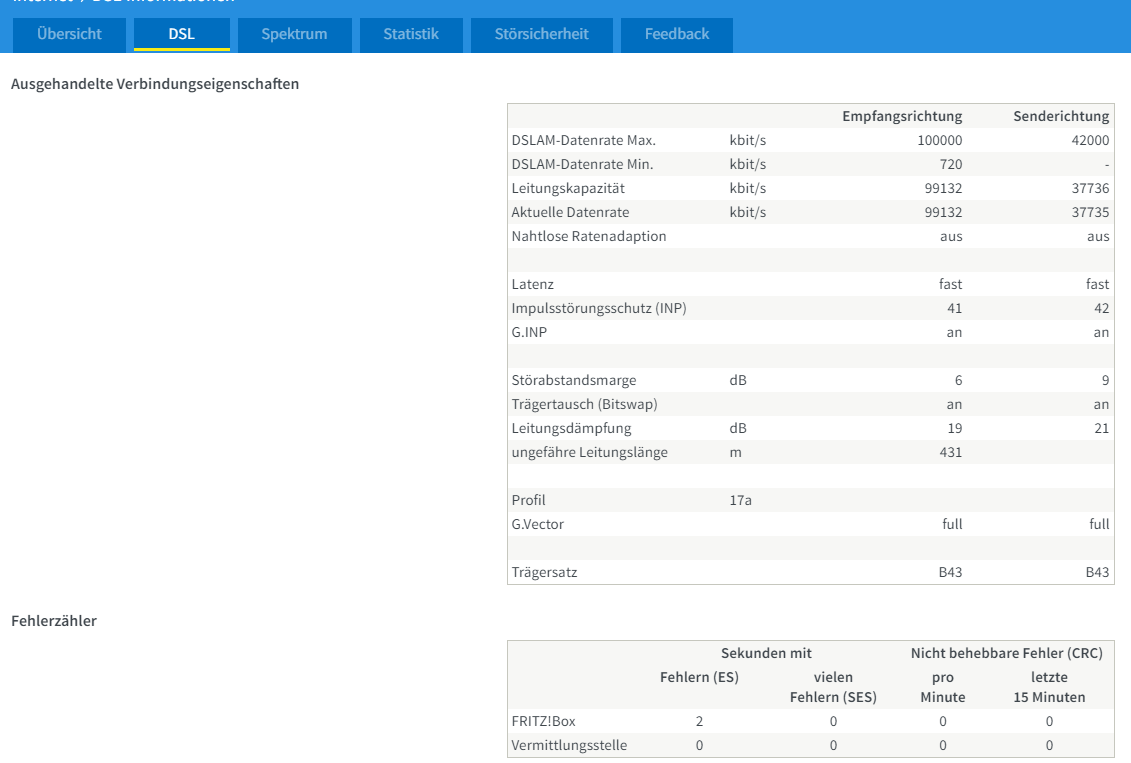Click the Senderichtung column header
The height and width of the screenshot is (763, 1131).
(x=1061, y=116)
